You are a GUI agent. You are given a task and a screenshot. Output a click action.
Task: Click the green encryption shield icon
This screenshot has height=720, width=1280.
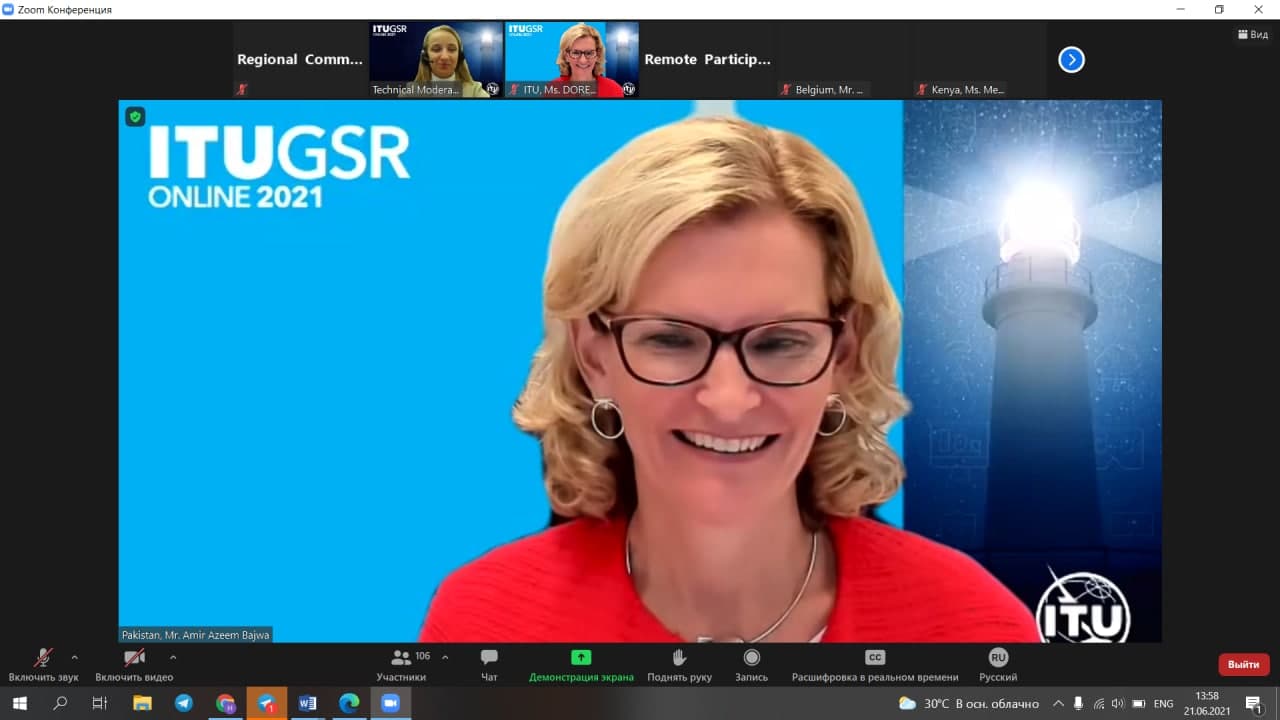click(x=135, y=117)
